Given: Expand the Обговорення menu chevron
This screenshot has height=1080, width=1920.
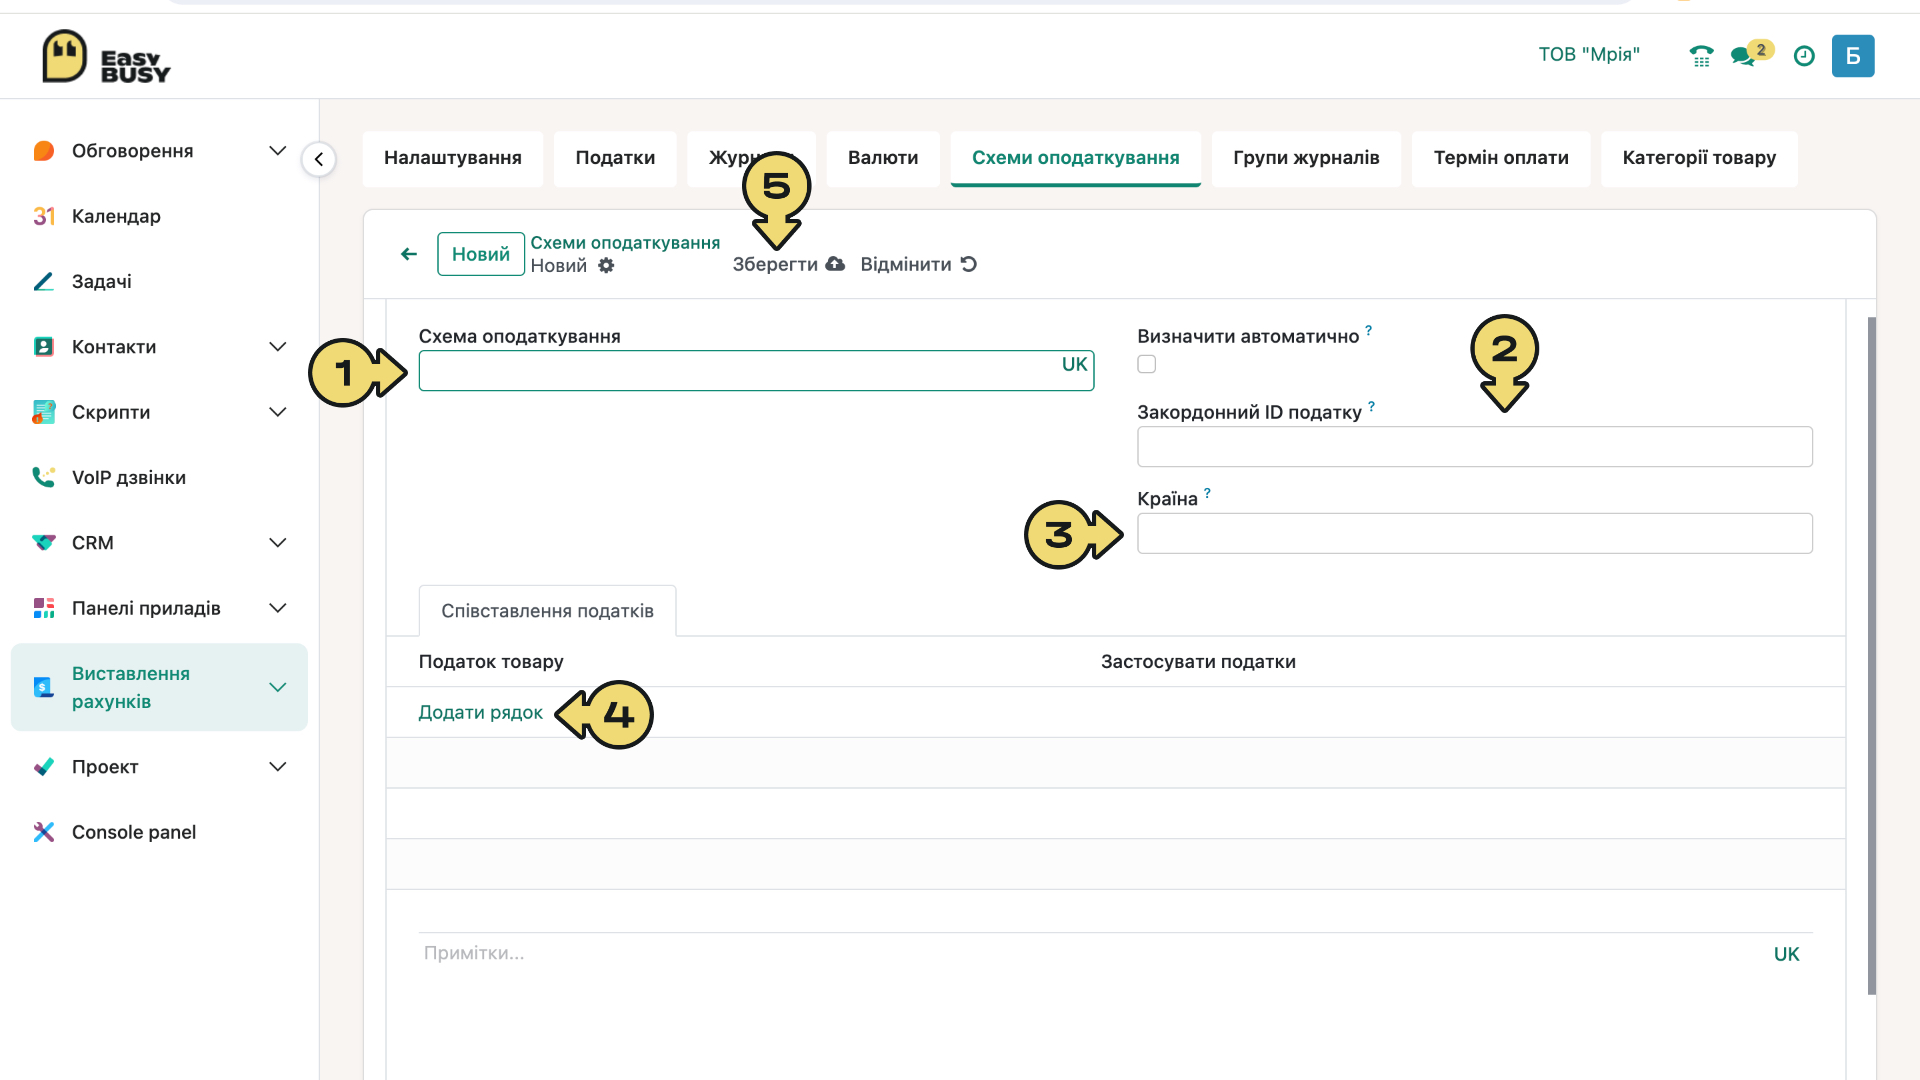Looking at the screenshot, I should pos(278,151).
